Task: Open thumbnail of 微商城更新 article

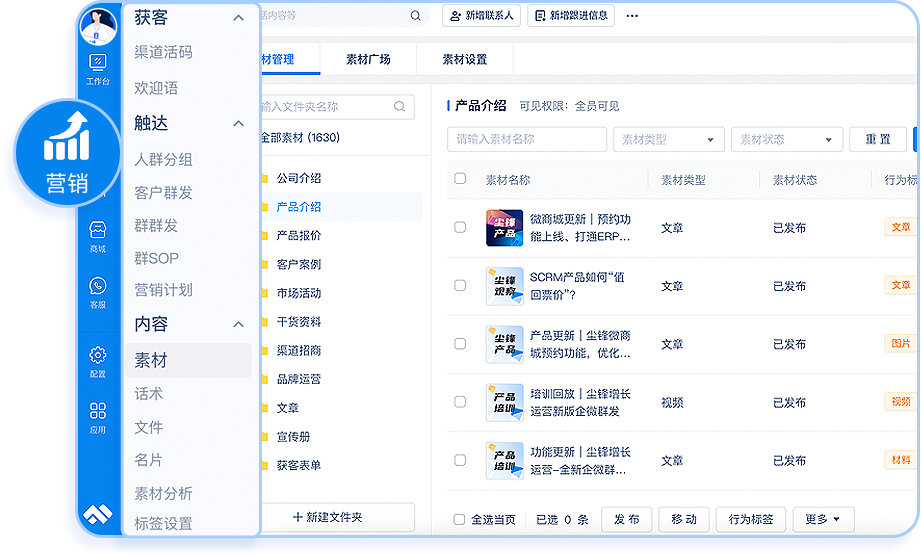Action: pos(505,228)
